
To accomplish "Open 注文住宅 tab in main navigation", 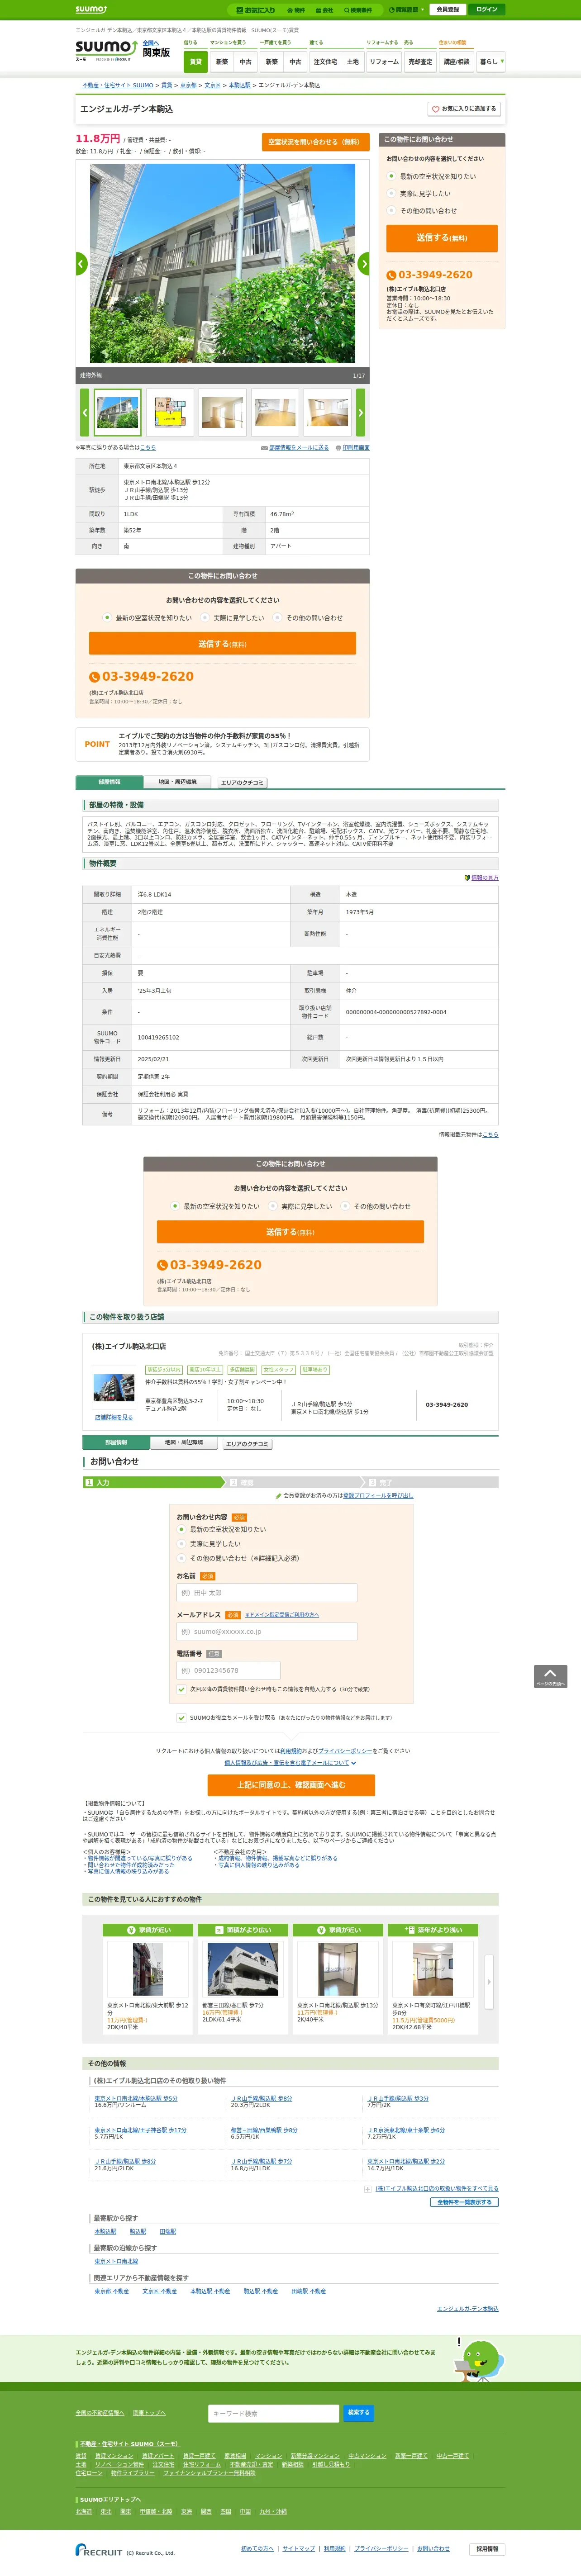I will pyautogui.click(x=325, y=62).
